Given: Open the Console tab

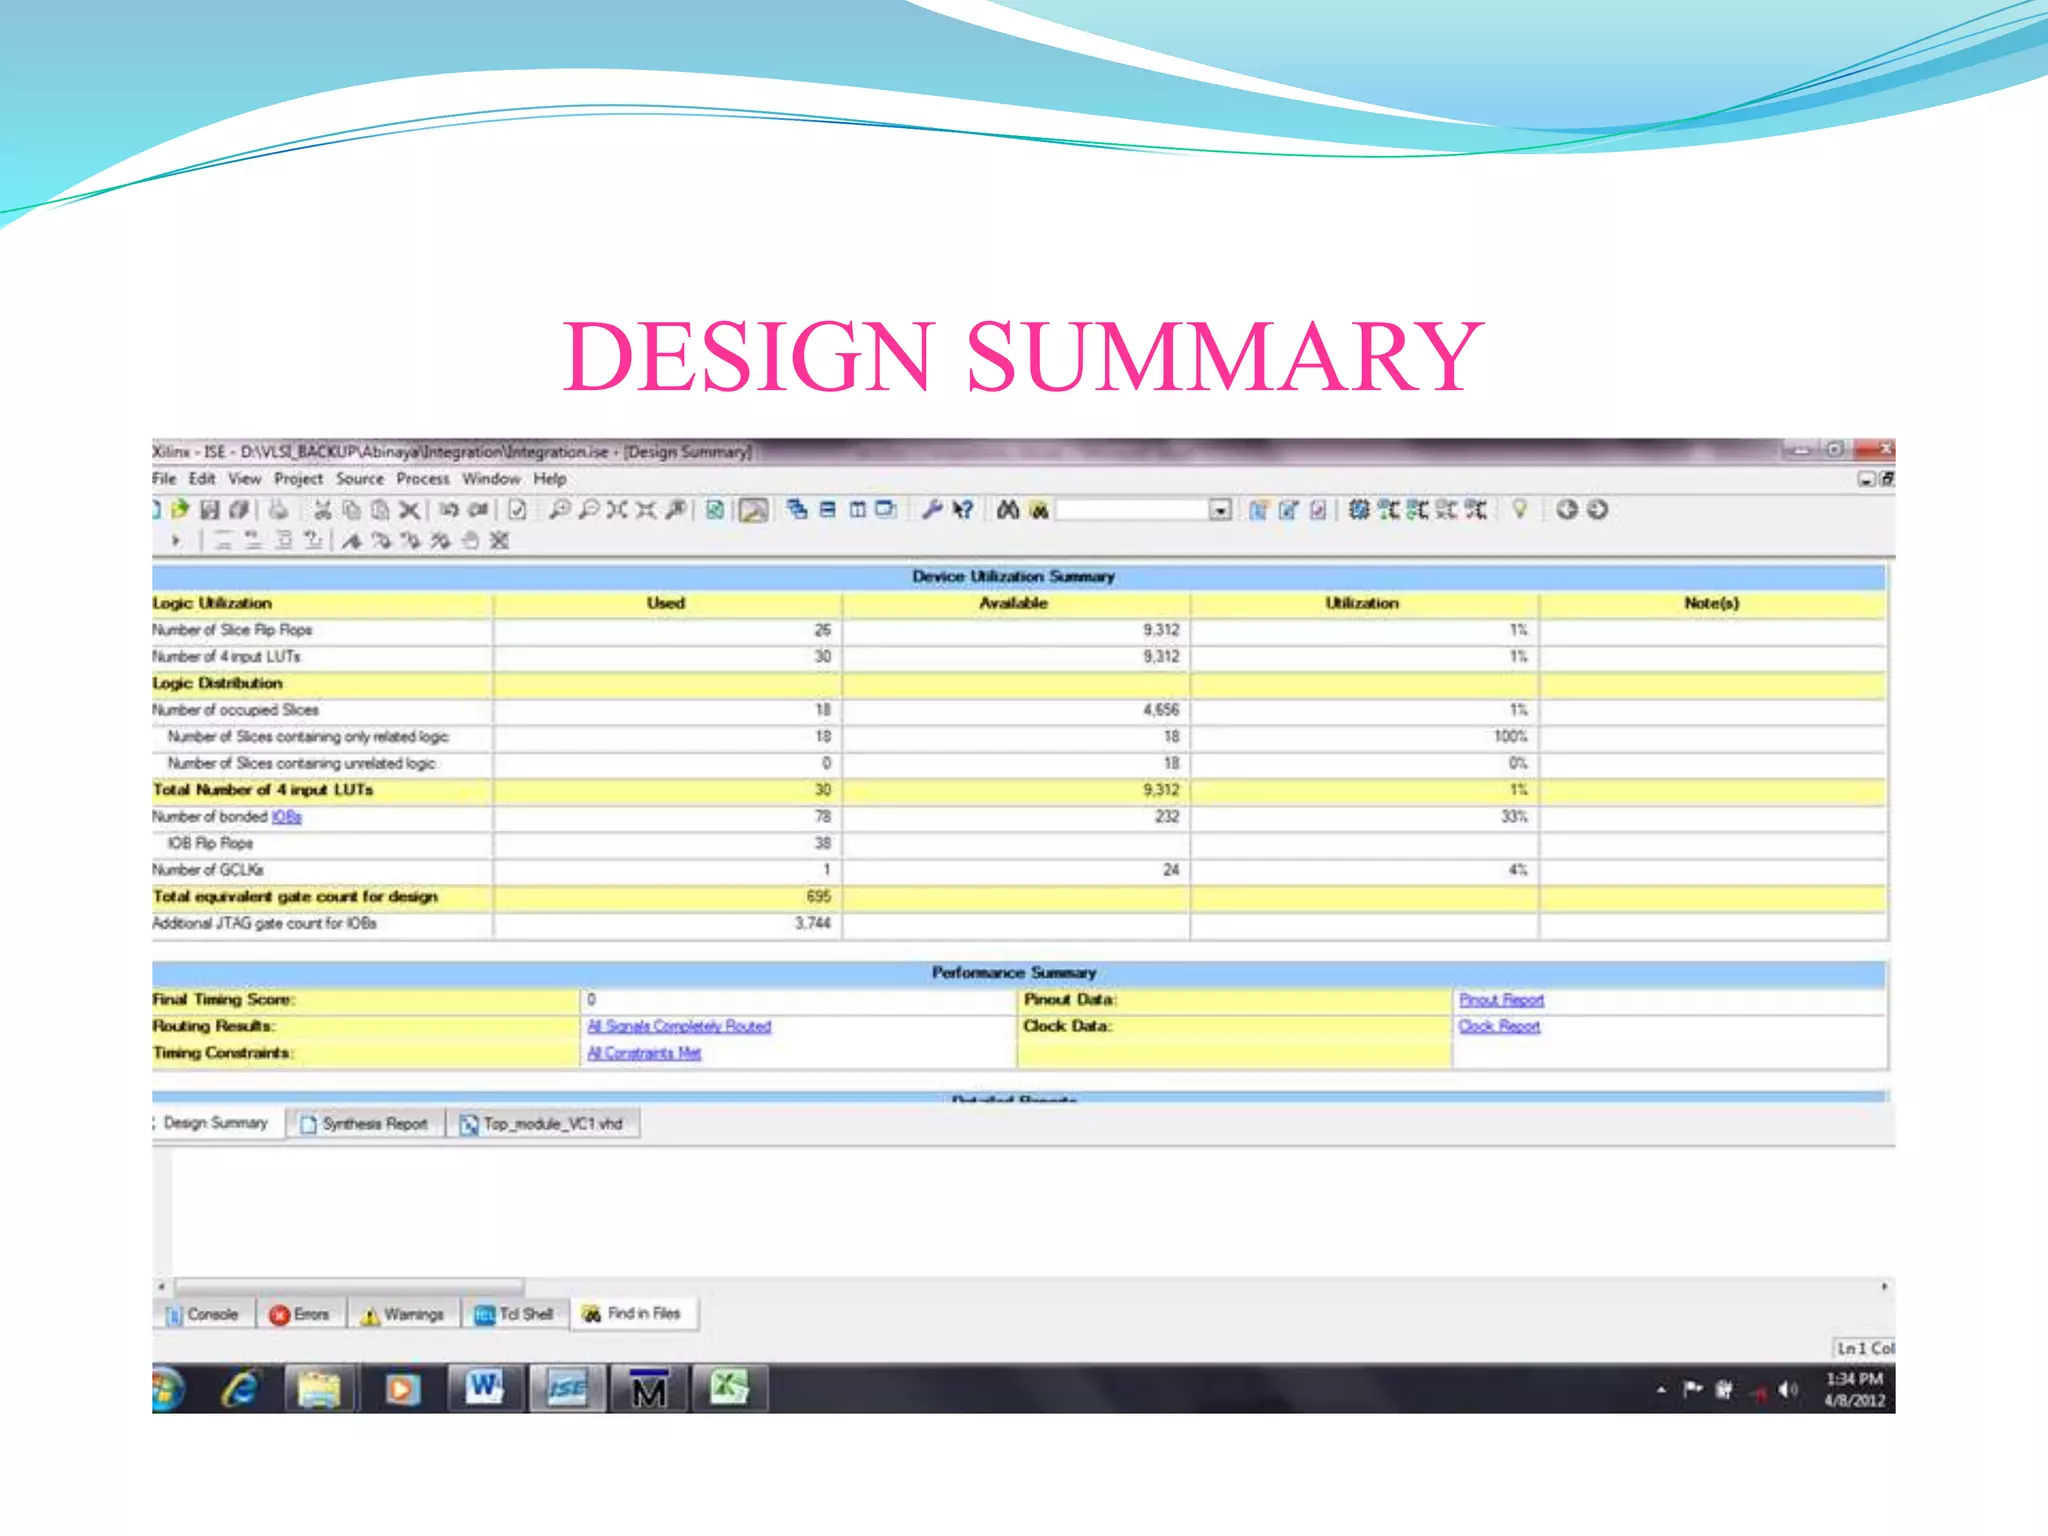Looking at the screenshot, I should tap(204, 1314).
